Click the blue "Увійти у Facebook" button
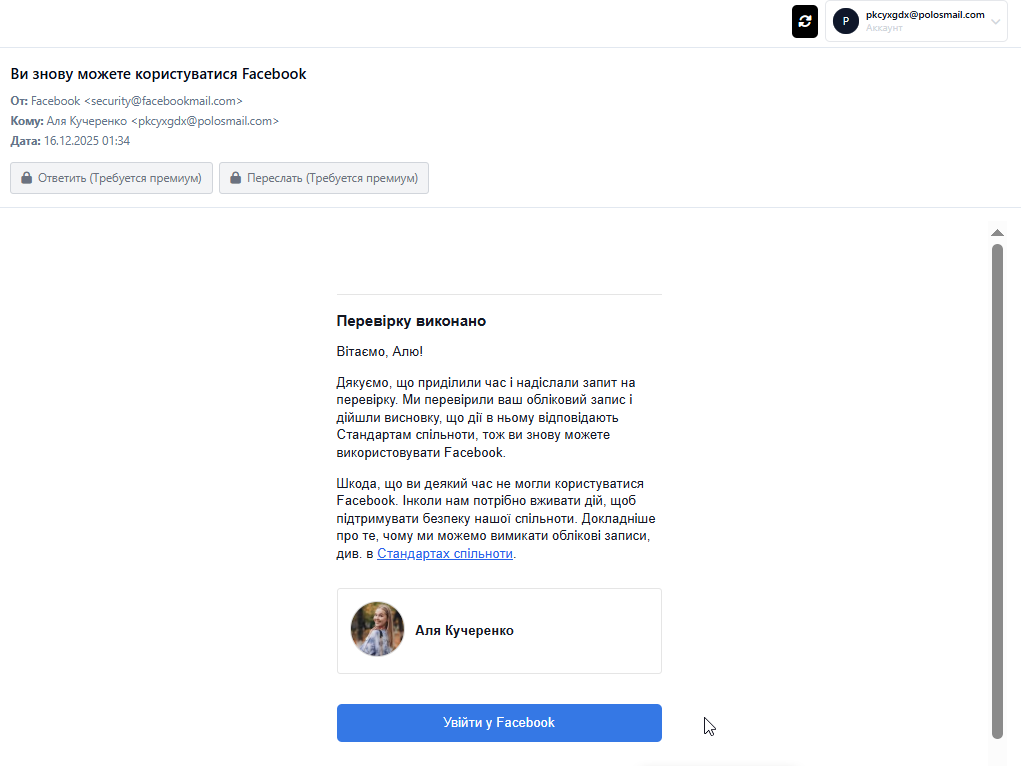Screen dimensions: 1021x766 [x=499, y=722]
